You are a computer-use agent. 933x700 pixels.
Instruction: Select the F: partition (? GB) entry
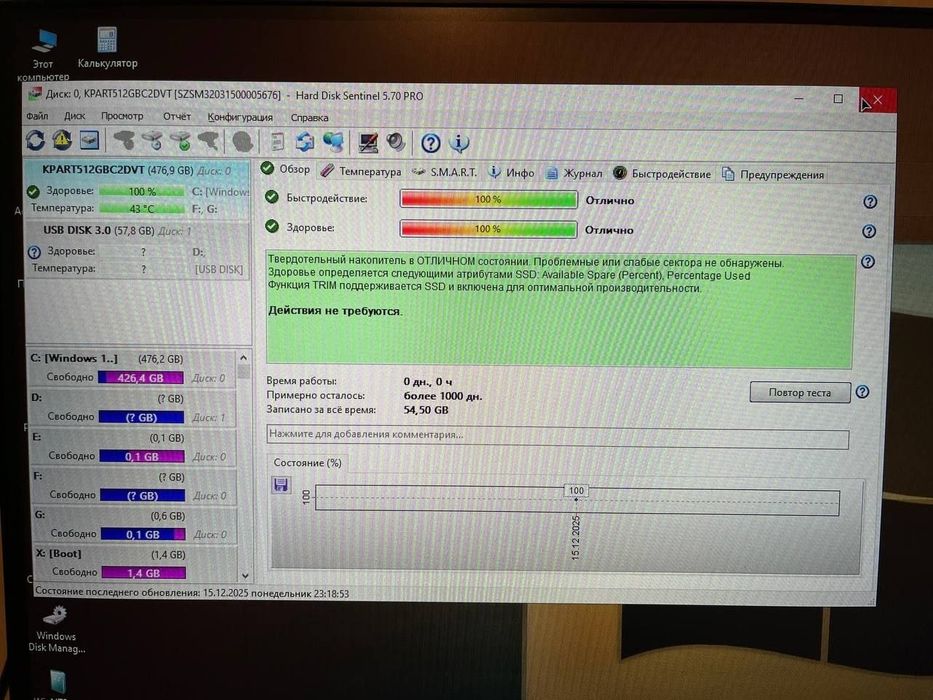pyautogui.click(x=133, y=486)
